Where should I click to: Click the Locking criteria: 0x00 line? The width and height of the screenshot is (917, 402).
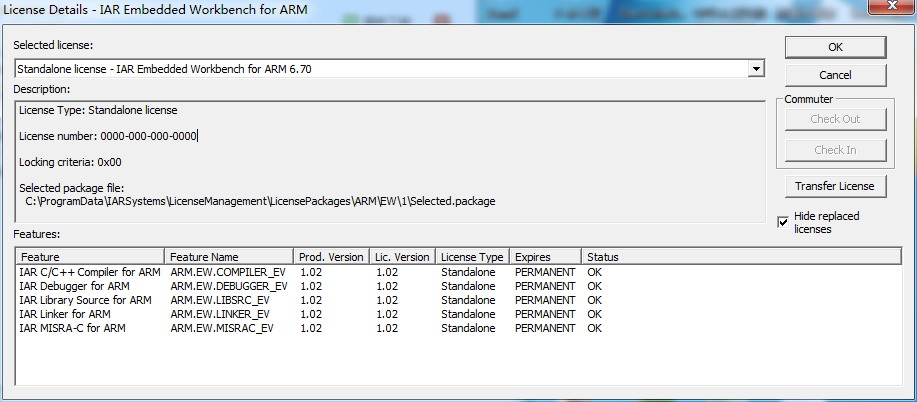tap(70, 162)
